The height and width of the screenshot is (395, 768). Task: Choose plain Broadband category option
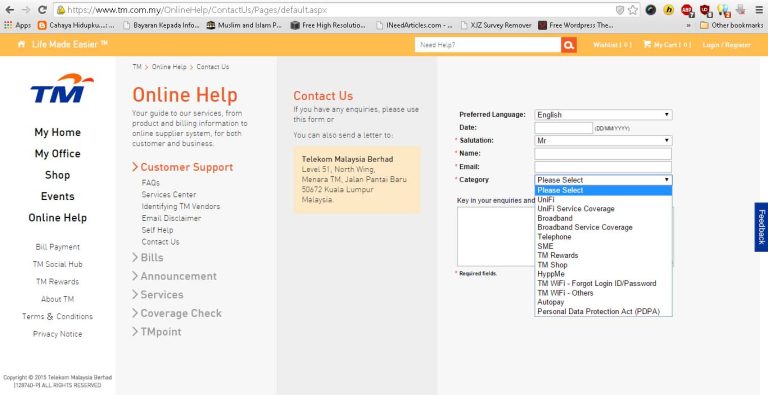click(x=603, y=218)
